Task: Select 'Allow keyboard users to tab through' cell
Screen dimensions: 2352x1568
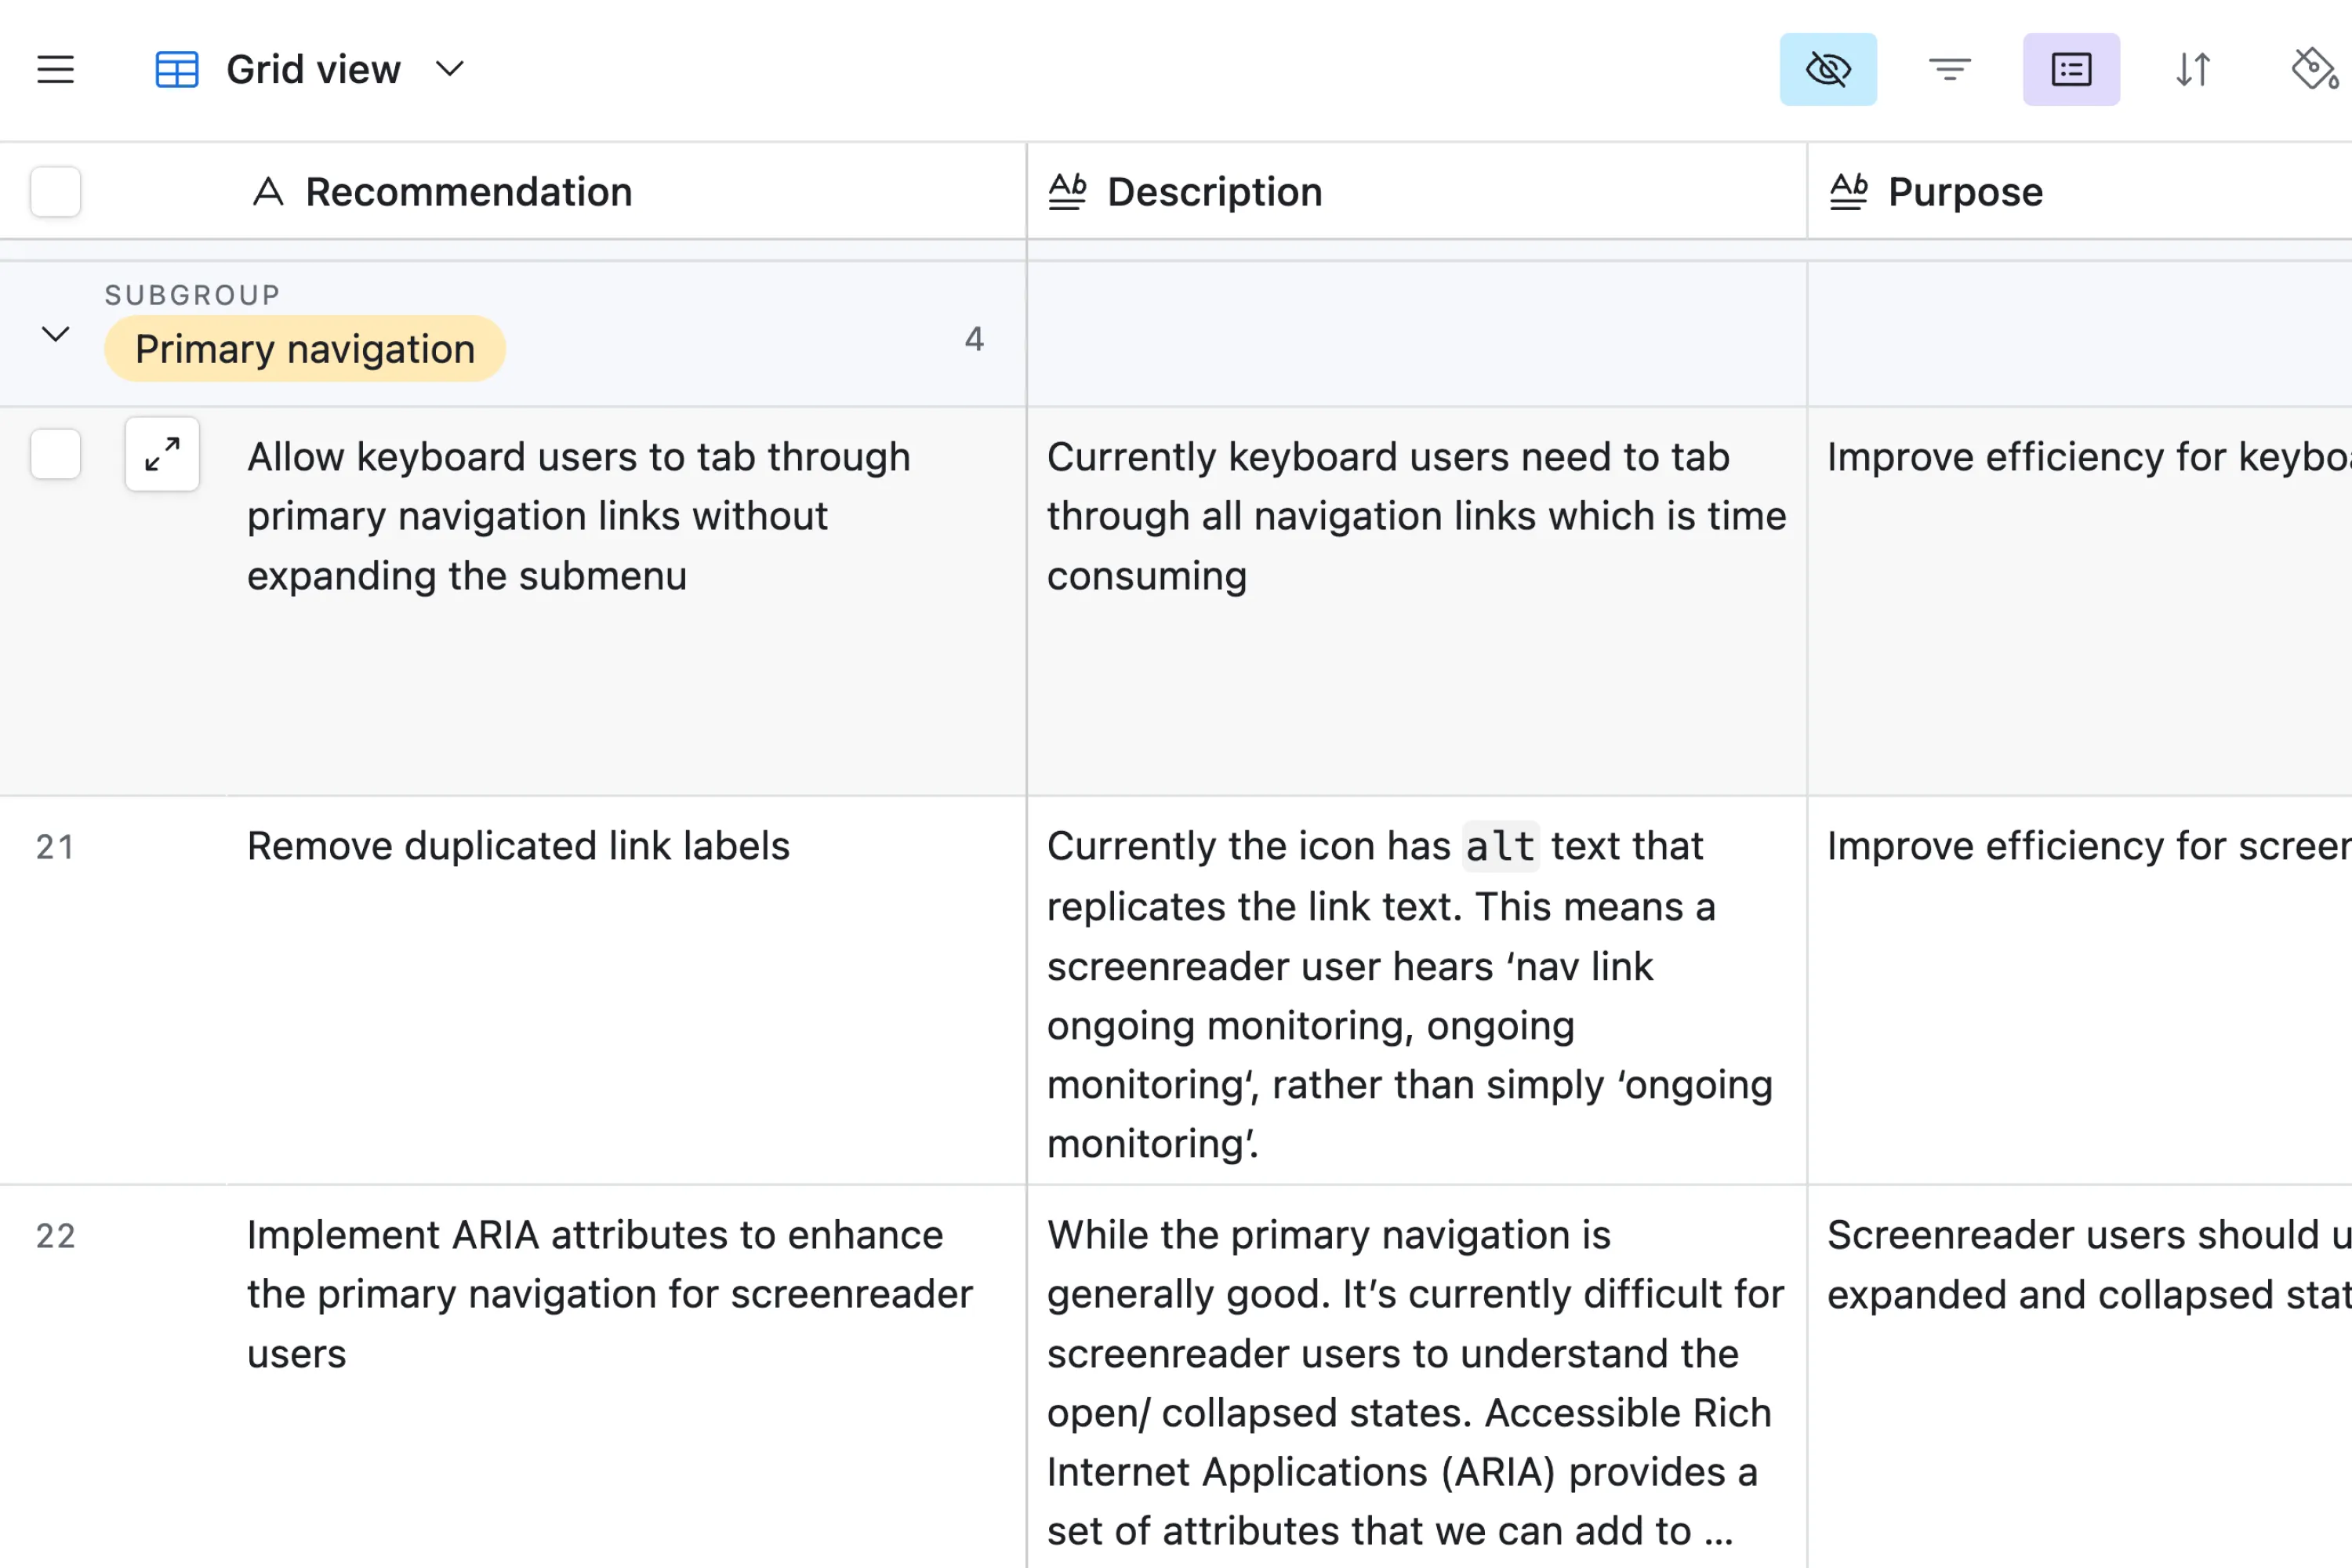Action: coord(627,601)
